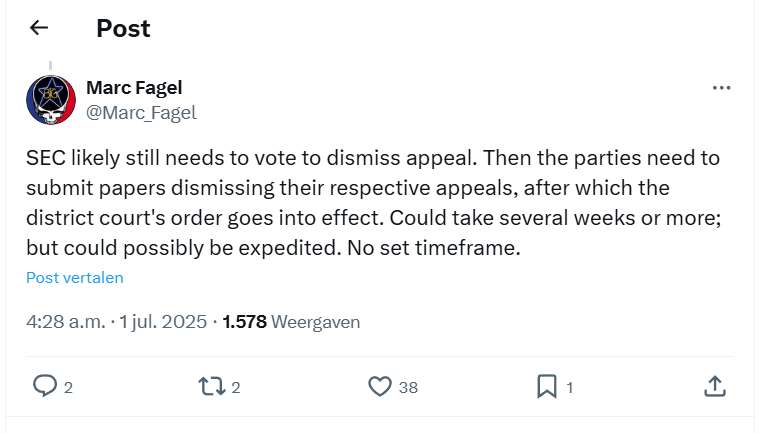Click the 38 likes count

point(408,387)
